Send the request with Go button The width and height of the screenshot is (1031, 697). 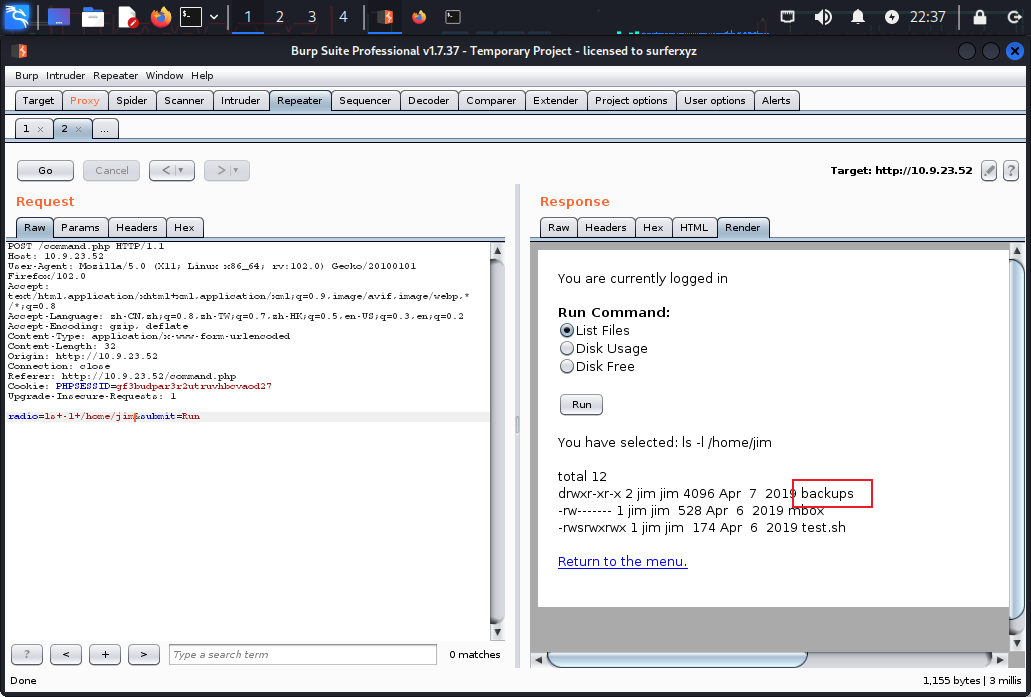pos(45,170)
